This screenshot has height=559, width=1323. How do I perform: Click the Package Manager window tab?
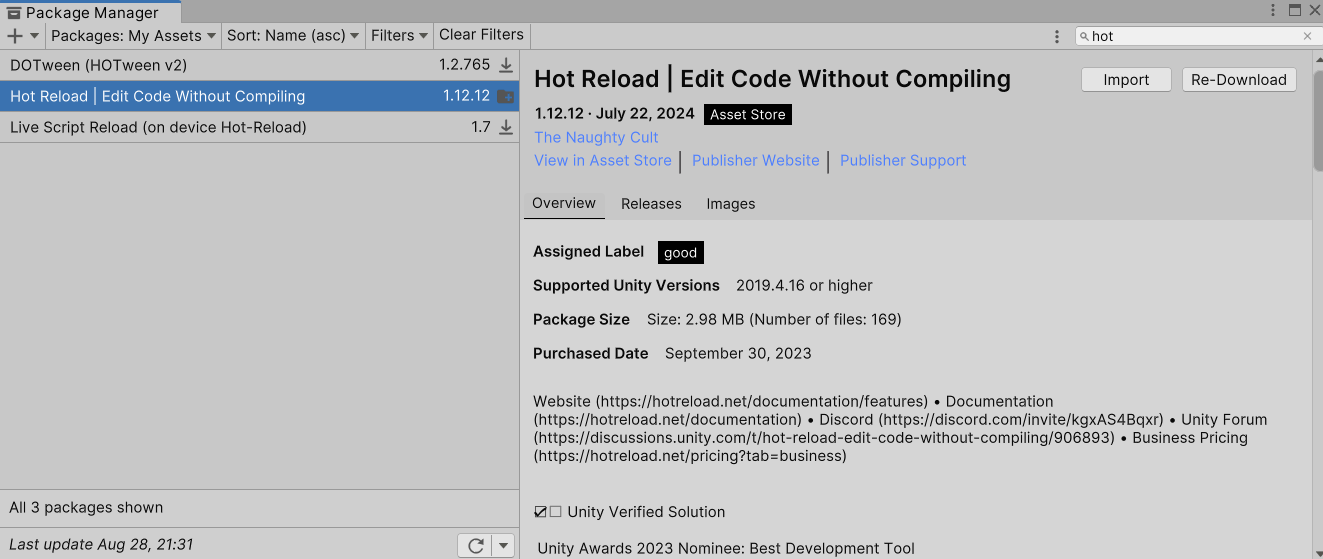[x=91, y=12]
